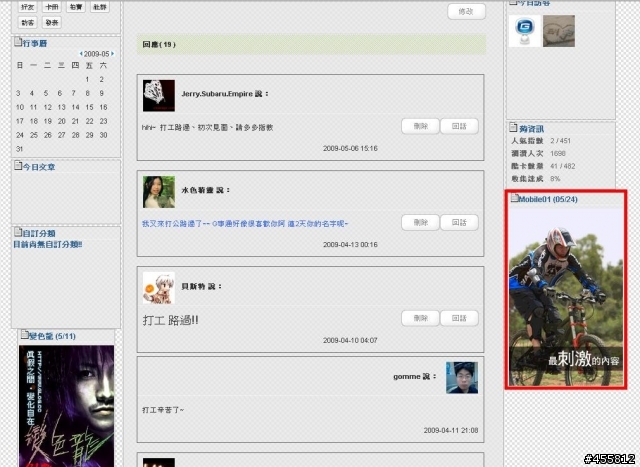Viewport: 640px width, 467px height.
Task: Select day 31 in the calendar
Action: tap(20, 149)
